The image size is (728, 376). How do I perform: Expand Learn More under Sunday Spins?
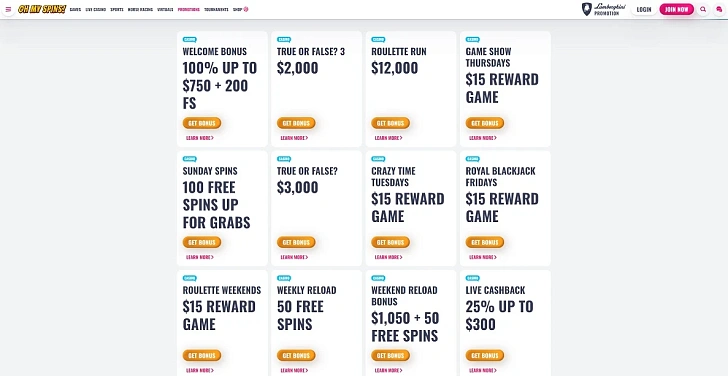(x=200, y=257)
